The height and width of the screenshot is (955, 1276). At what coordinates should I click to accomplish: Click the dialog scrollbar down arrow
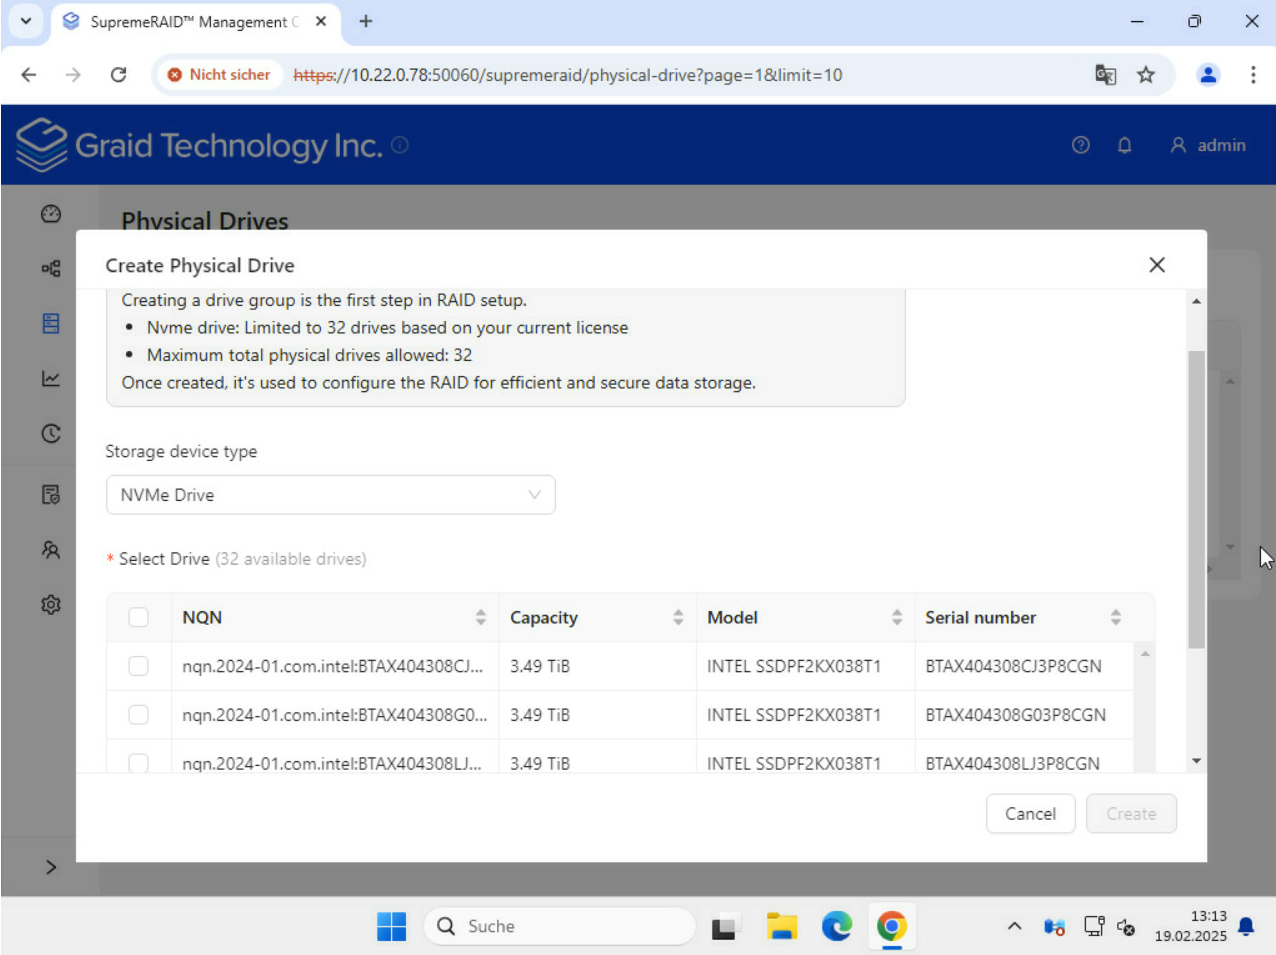(x=1196, y=761)
